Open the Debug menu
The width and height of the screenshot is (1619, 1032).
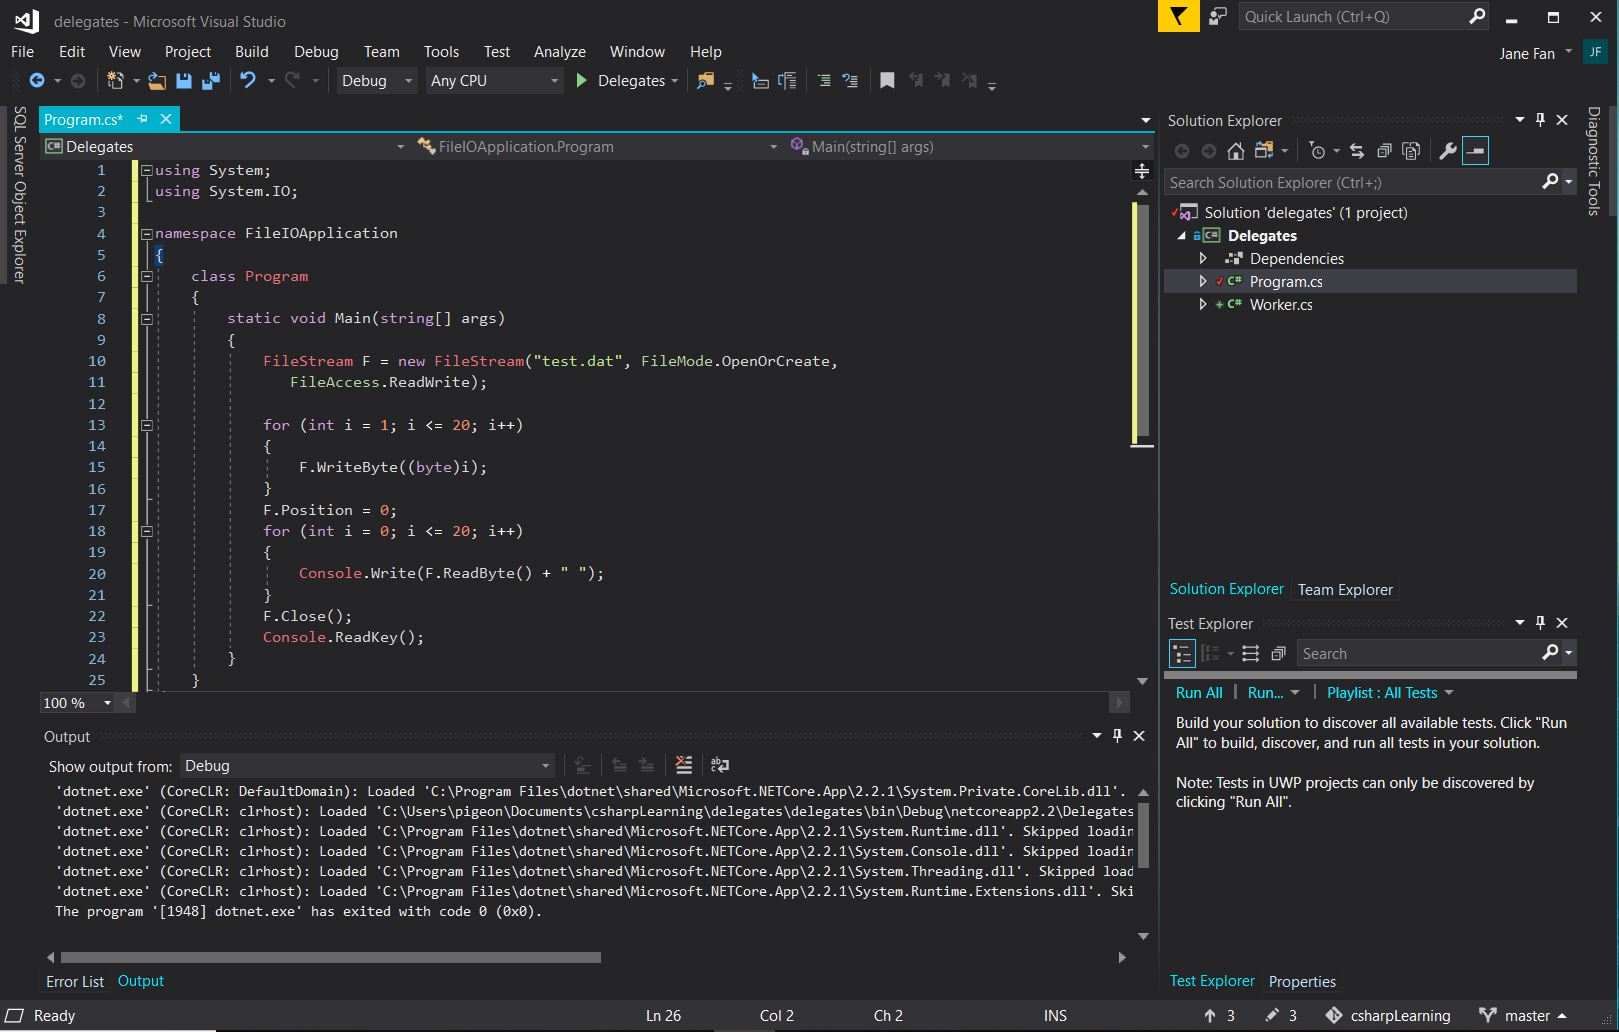(x=315, y=51)
